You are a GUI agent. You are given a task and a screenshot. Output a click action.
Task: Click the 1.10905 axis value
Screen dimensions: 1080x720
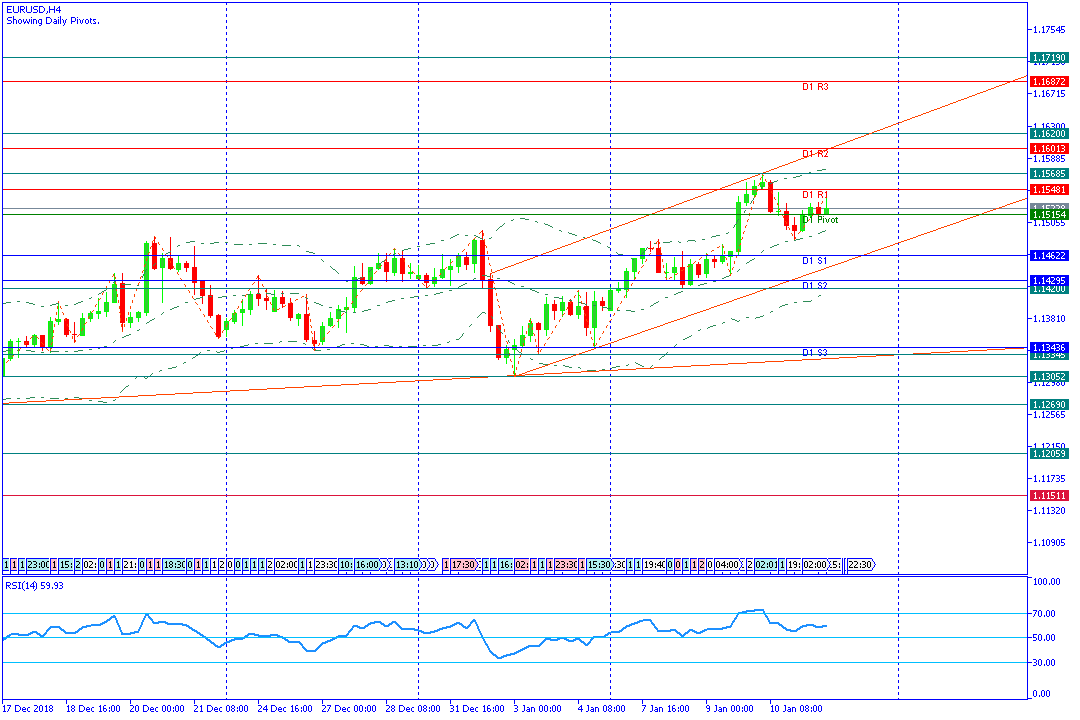1049,543
